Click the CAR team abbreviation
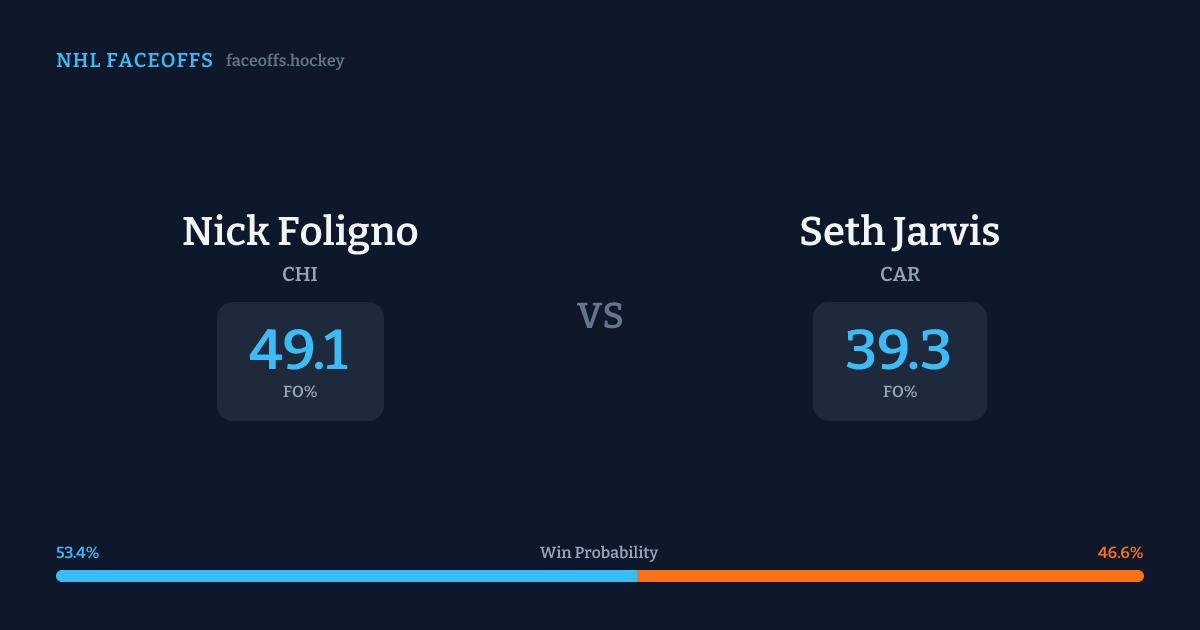The image size is (1200, 630). (x=899, y=274)
